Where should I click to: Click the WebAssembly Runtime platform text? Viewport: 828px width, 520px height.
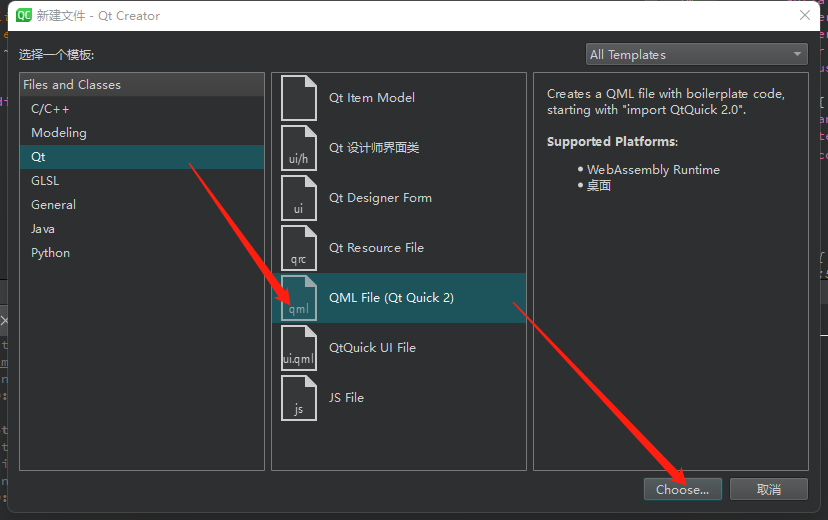[653, 170]
